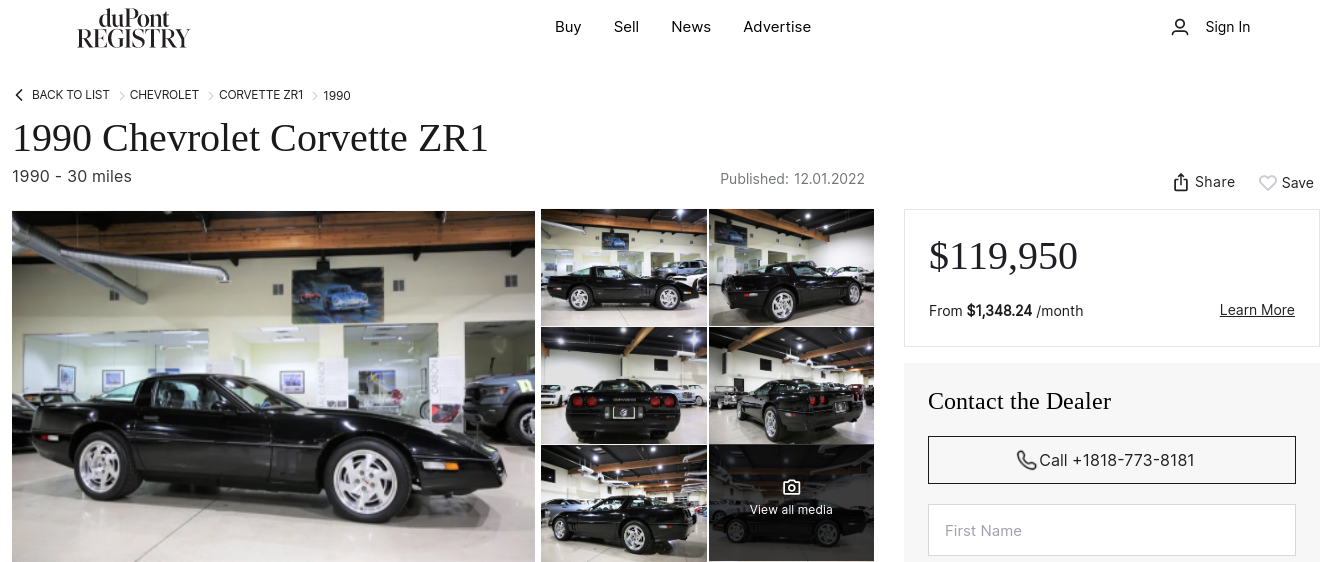This screenshot has width=1321, height=562.
Task: Click the phone icon in the Call button
Action: pos(1026,460)
